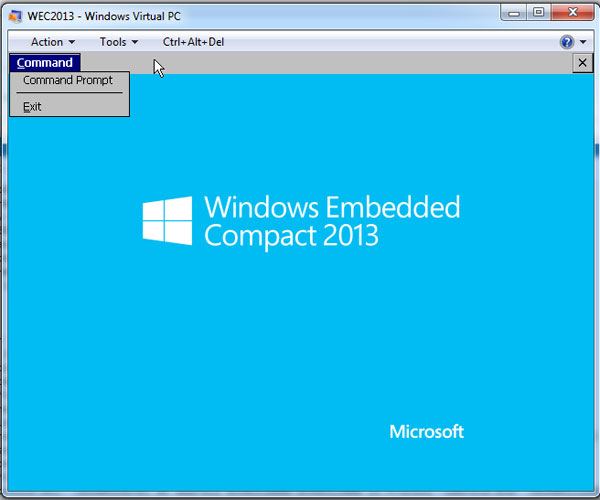
Task: Expand the arrow next to the Help icon
Action: click(583, 42)
